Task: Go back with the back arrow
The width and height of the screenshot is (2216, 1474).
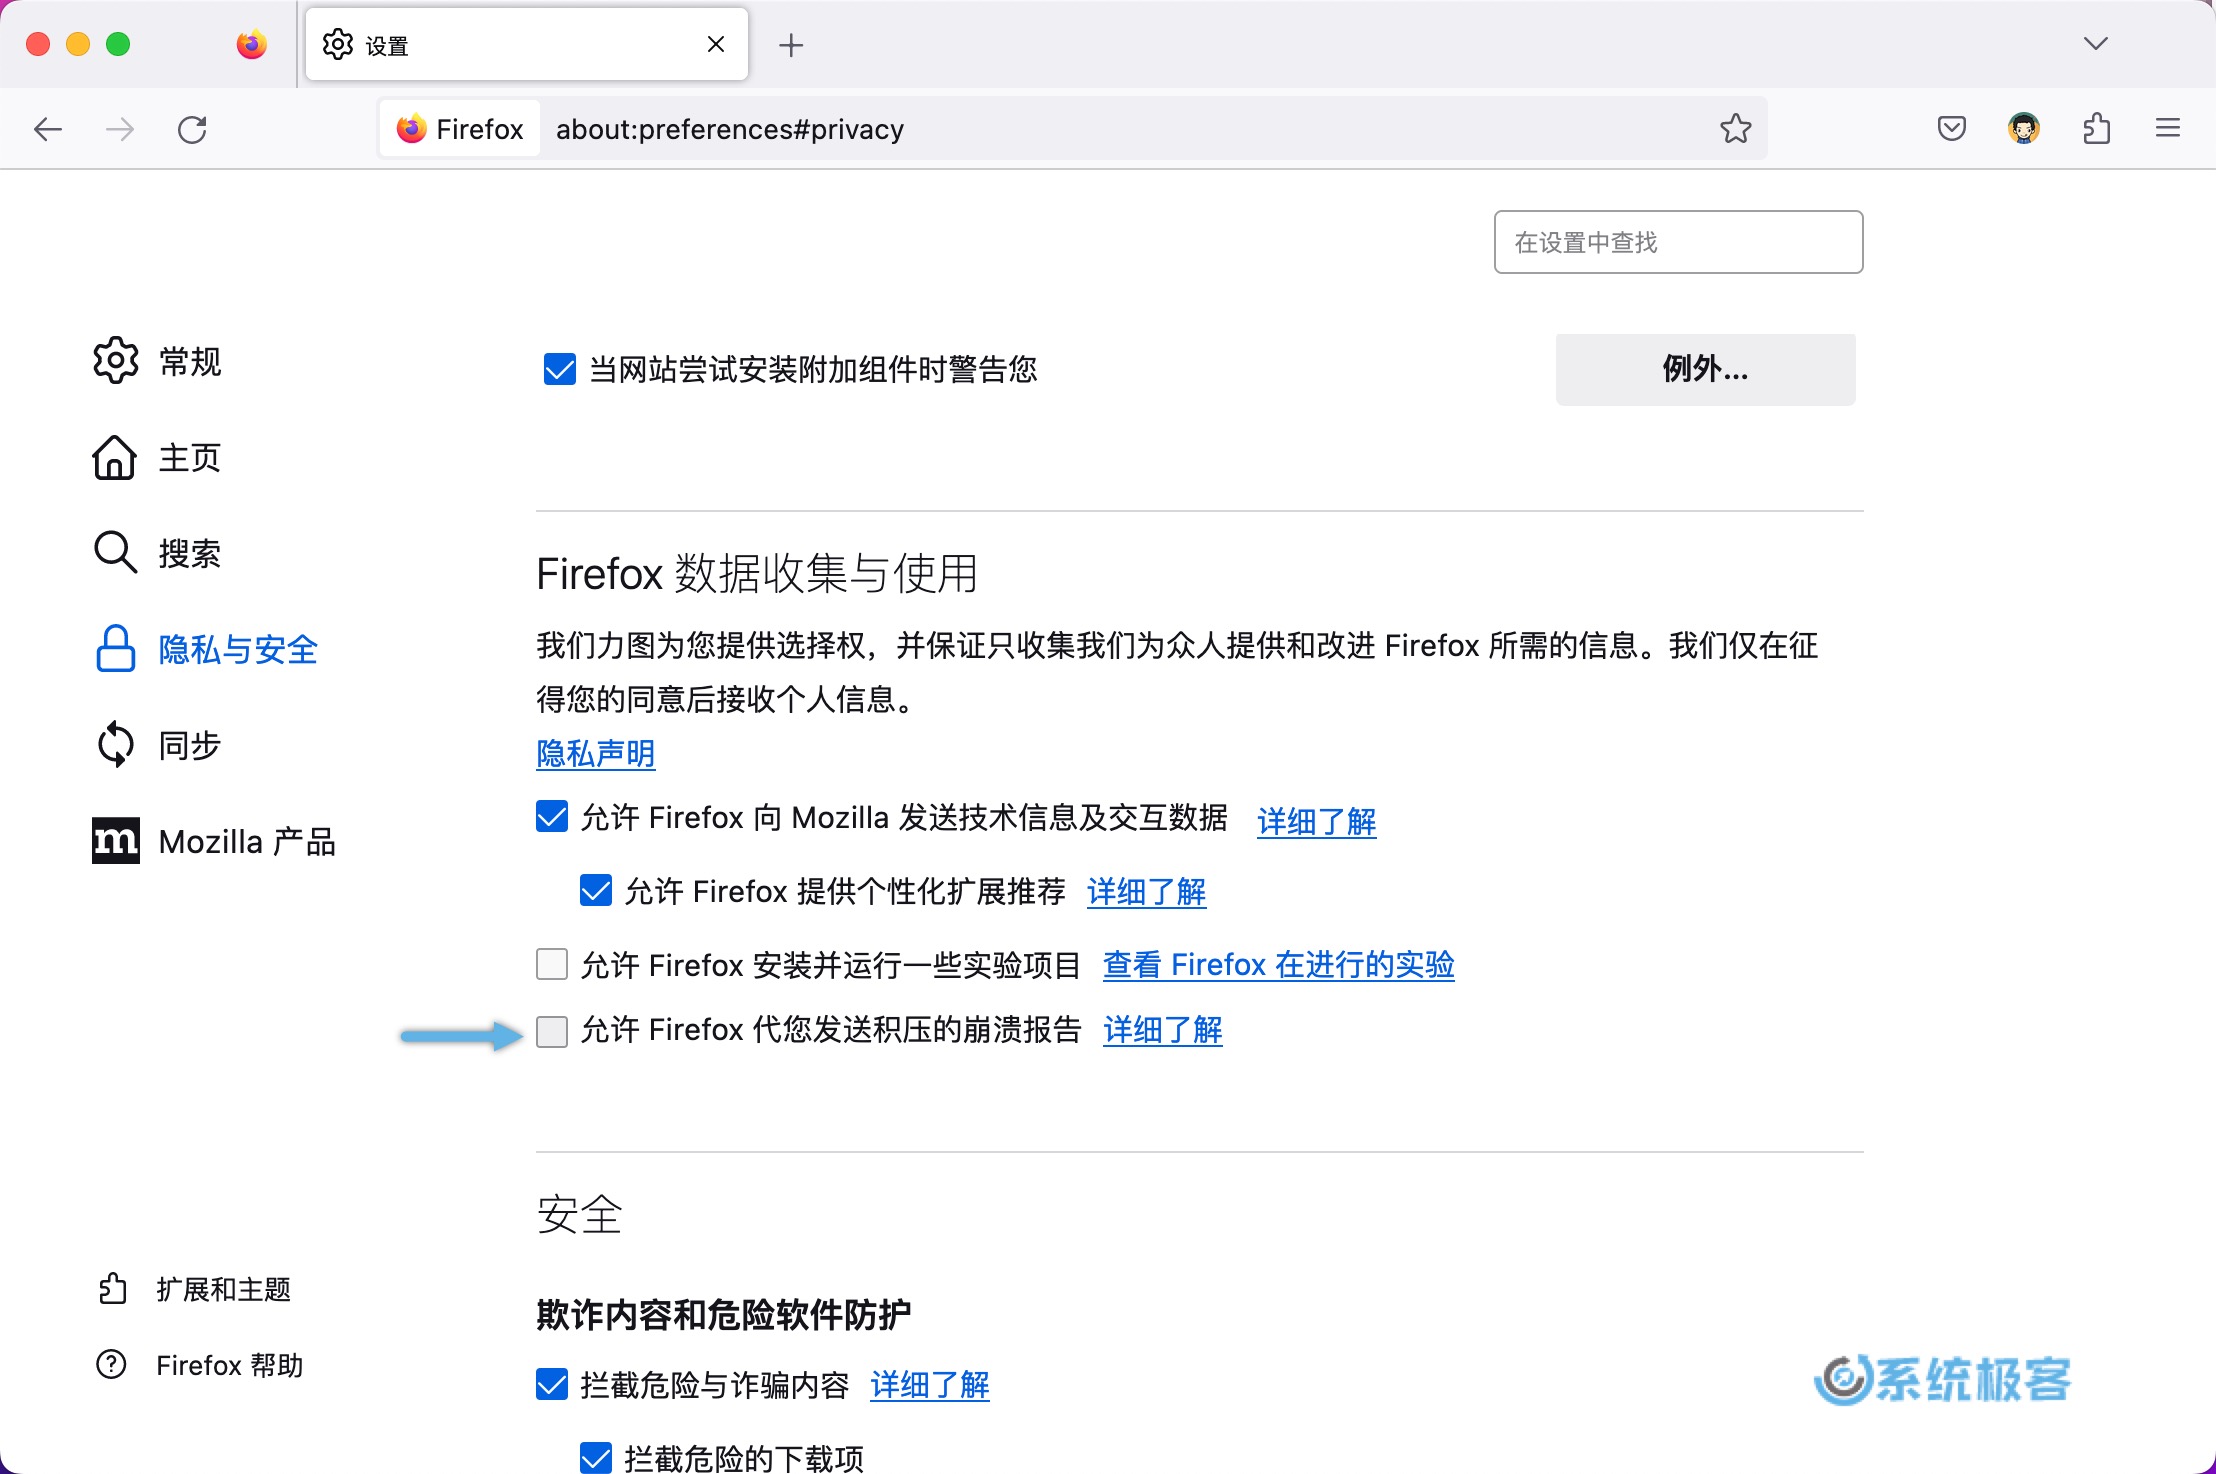Action: coord(48,129)
